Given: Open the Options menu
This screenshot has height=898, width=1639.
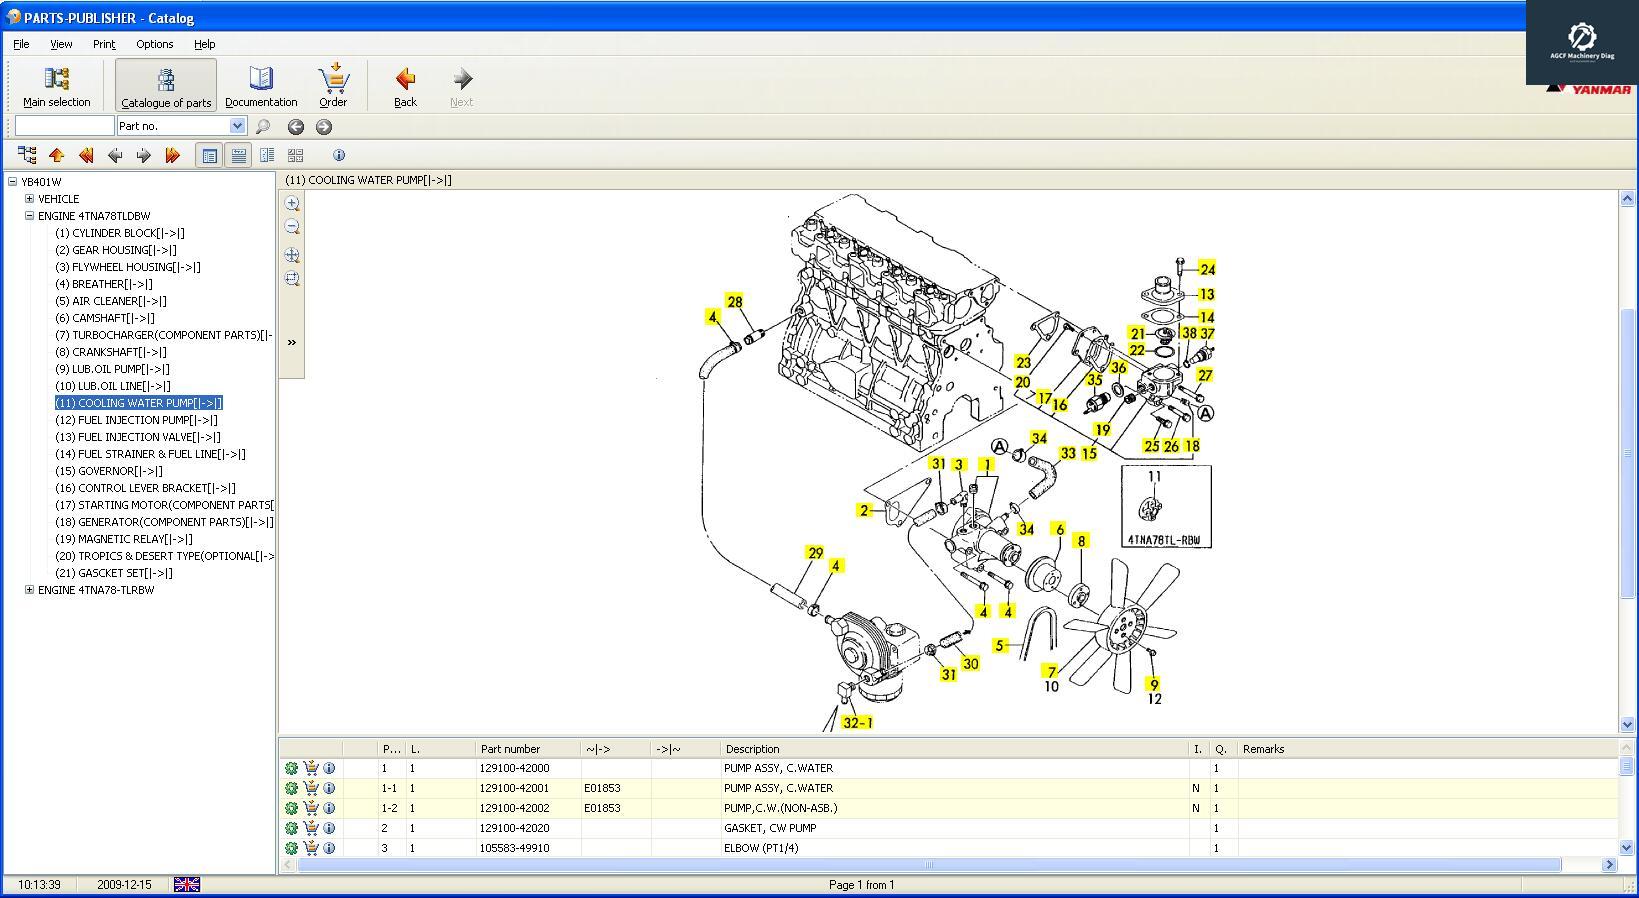Looking at the screenshot, I should pos(154,44).
